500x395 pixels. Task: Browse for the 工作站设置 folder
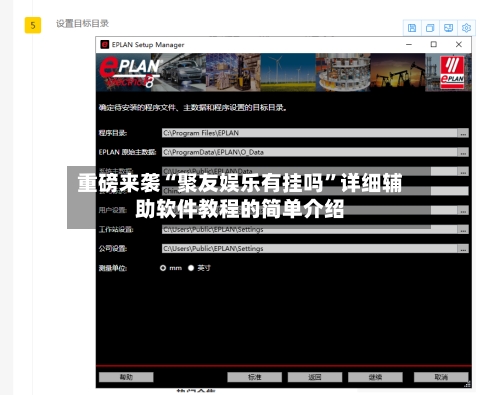click(x=463, y=229)
